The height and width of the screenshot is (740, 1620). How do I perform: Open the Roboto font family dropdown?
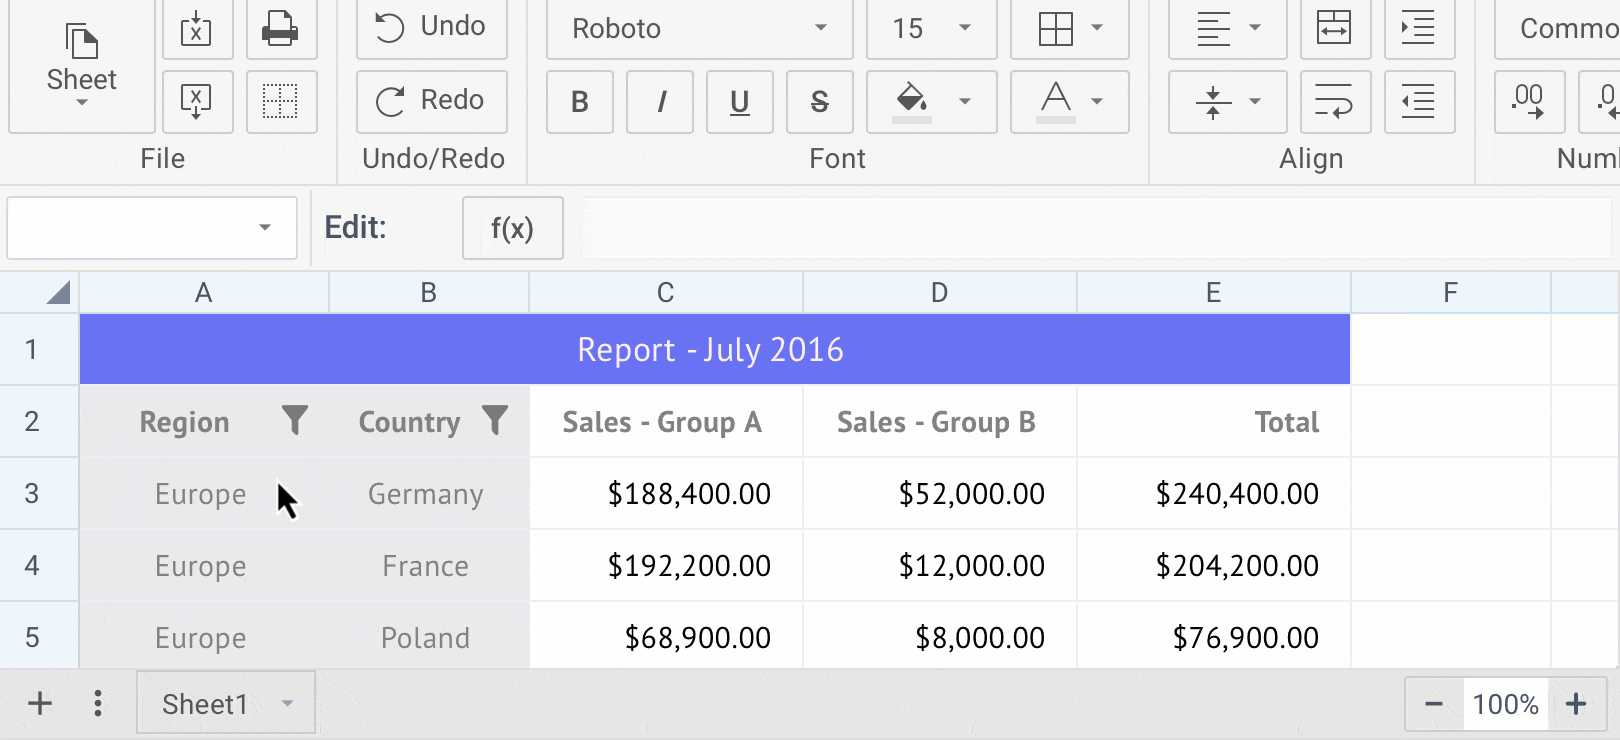click(x=699, y=28)
